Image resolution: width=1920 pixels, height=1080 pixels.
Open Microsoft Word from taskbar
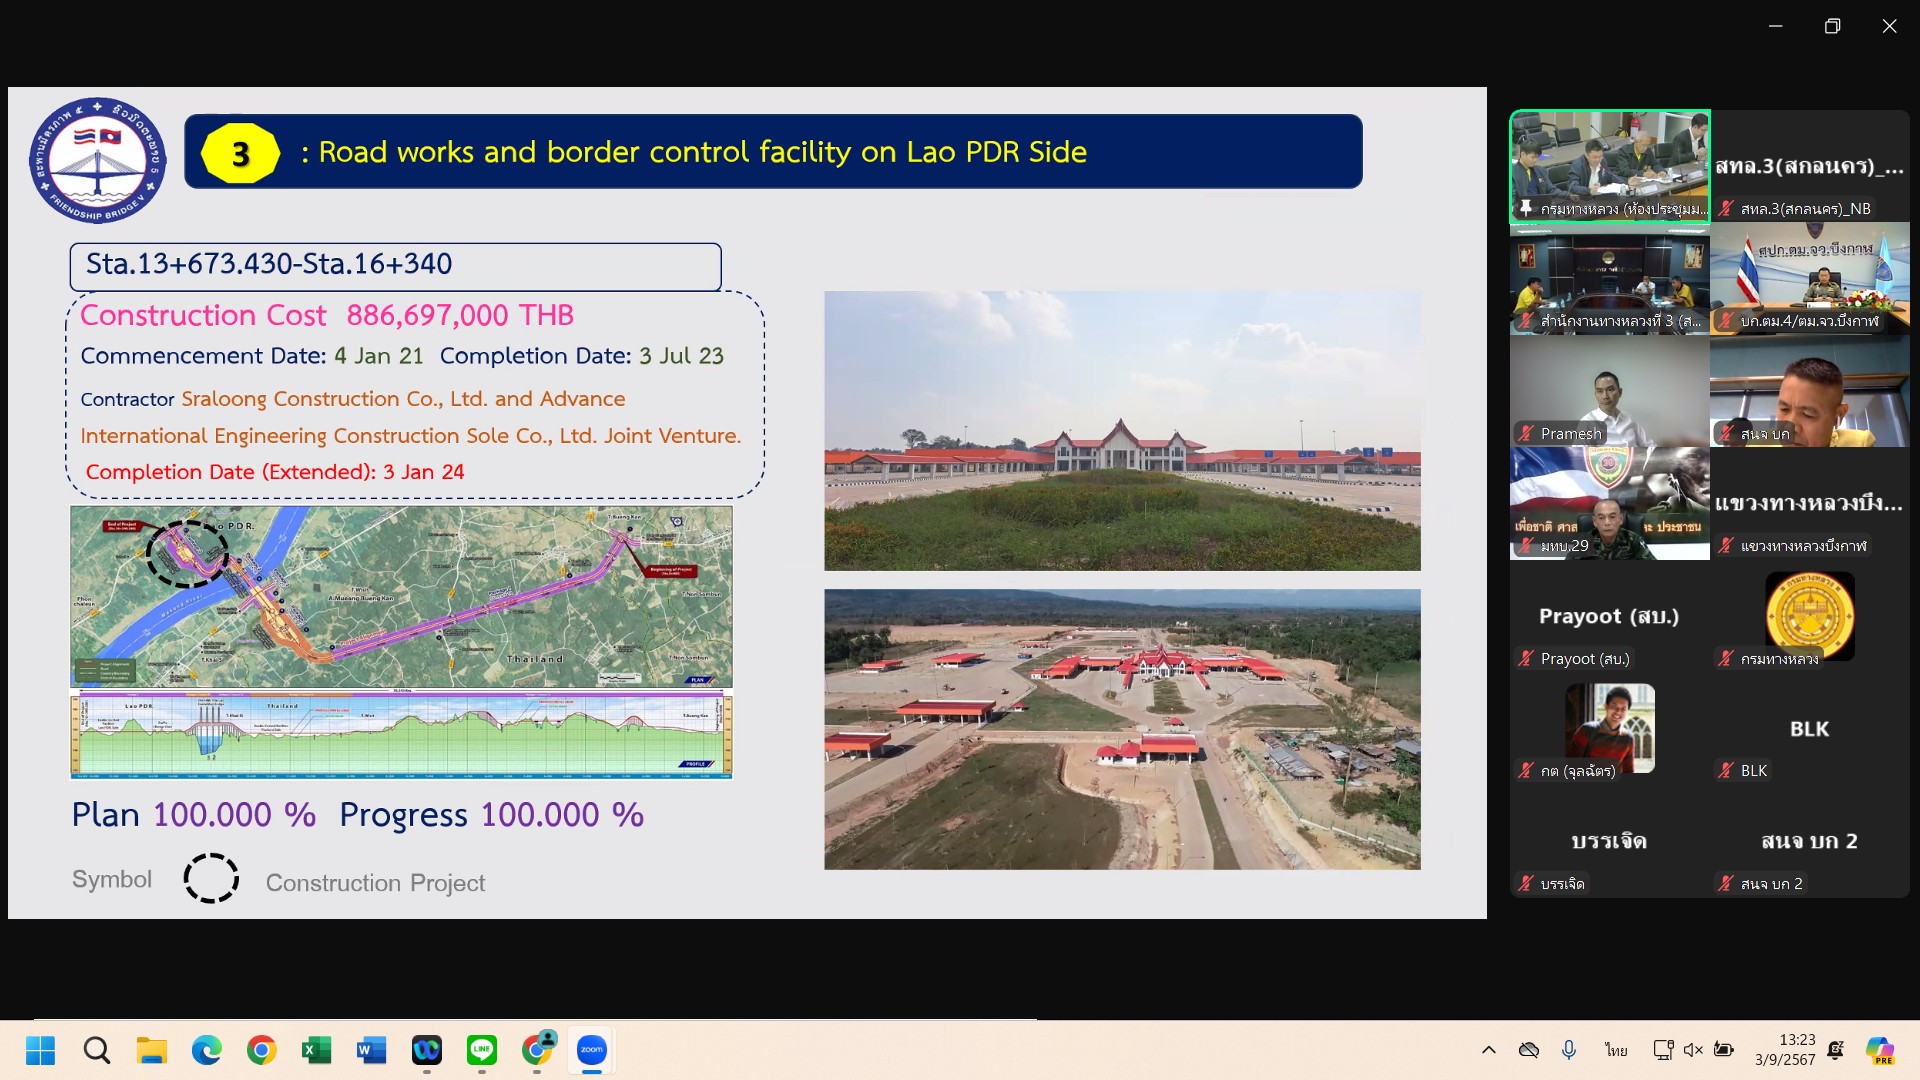(371, 1050)
